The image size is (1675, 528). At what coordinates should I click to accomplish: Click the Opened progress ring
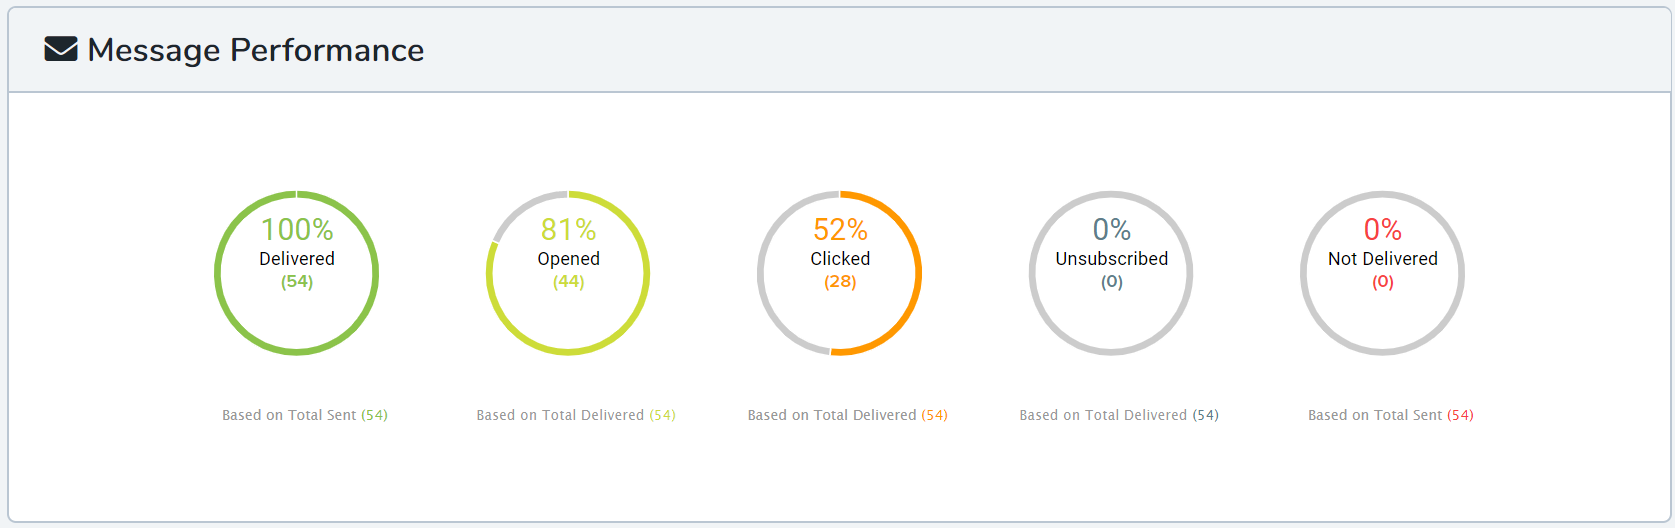tap(568, 273)
